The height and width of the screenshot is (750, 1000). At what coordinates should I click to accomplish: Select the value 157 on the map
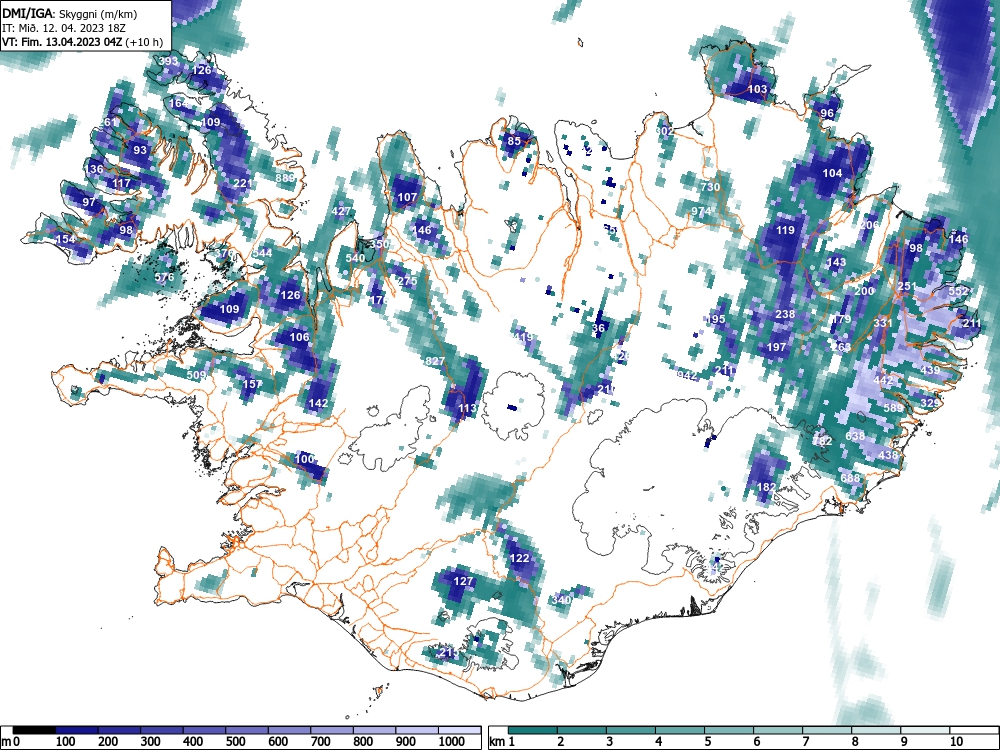click(253, 384)
